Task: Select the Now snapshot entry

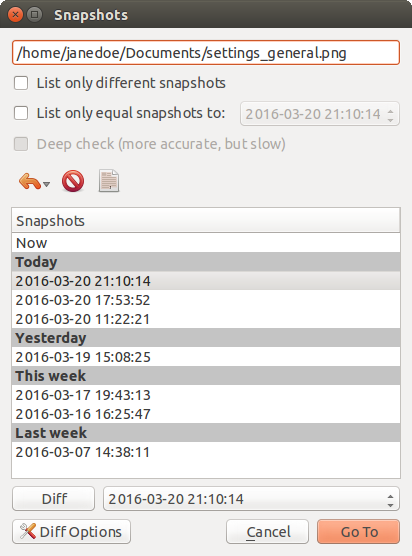Action: 206,243
